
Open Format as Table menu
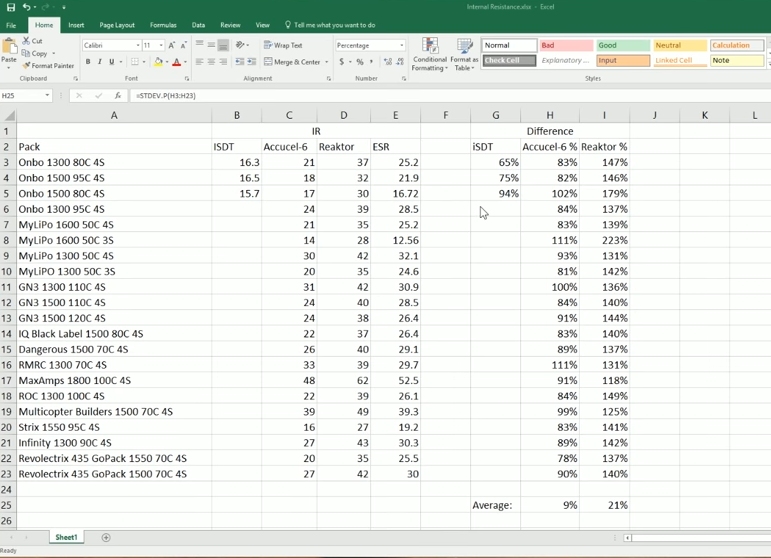[x=464, y=55]
